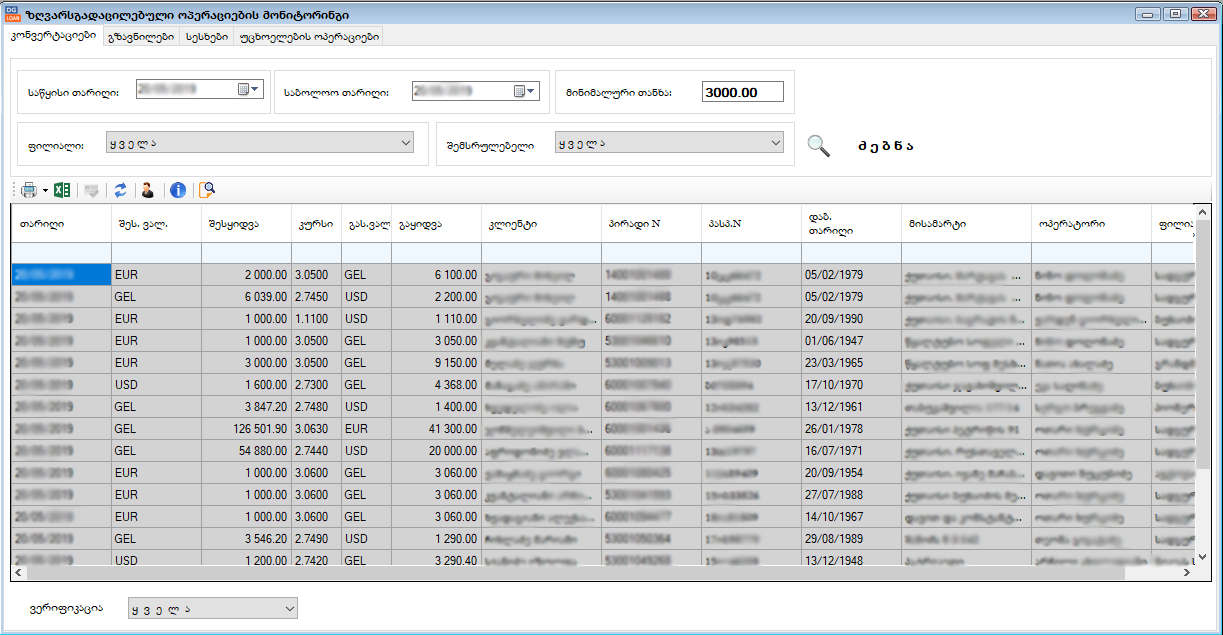This screenshot has width=1223, height=635.
Task: Expand the შემსრულებელი dropdown
Action: point(775,143)
